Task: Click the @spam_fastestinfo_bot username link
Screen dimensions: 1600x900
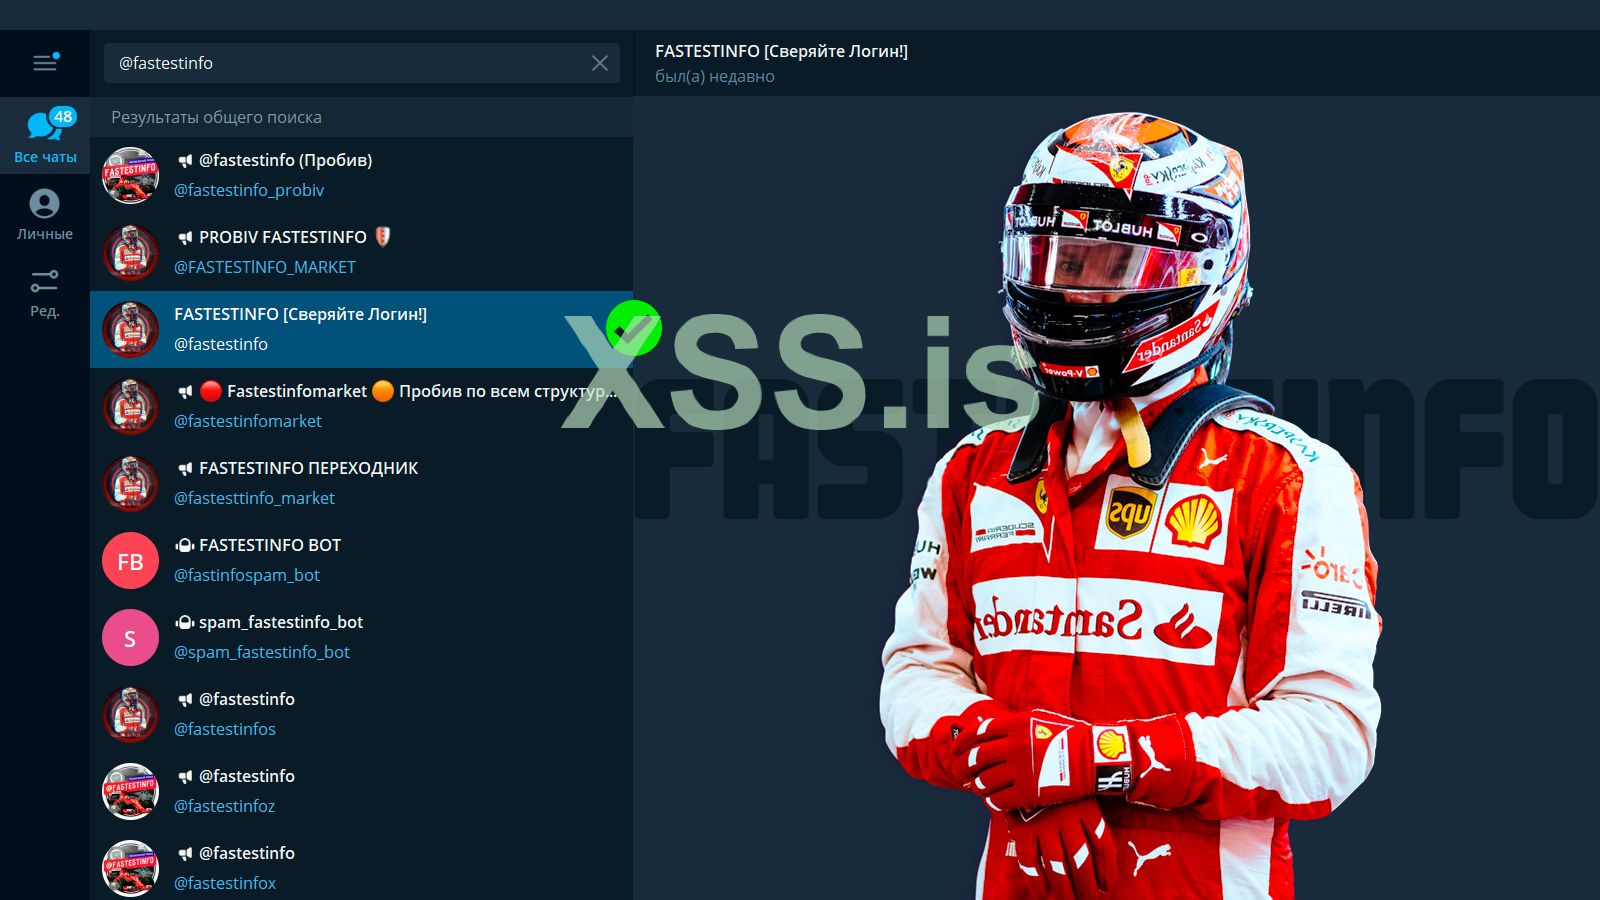Action: point(262,652)
